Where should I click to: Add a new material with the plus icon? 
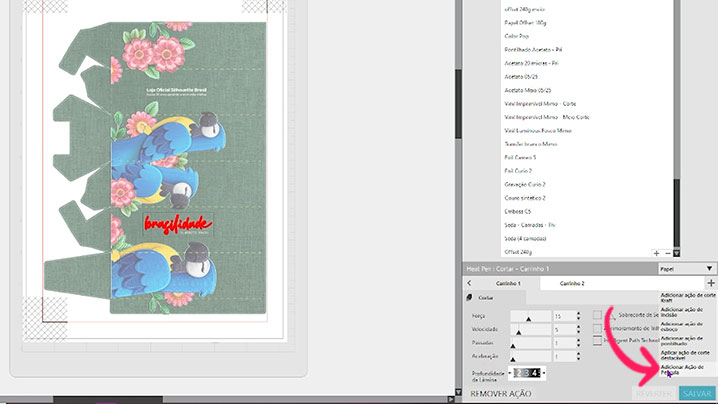tap(656, 253)
